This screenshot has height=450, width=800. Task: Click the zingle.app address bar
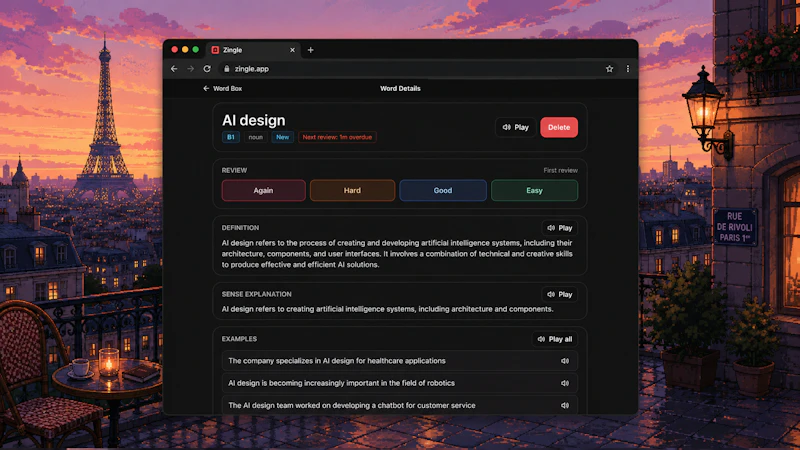(x=411, y=69)
